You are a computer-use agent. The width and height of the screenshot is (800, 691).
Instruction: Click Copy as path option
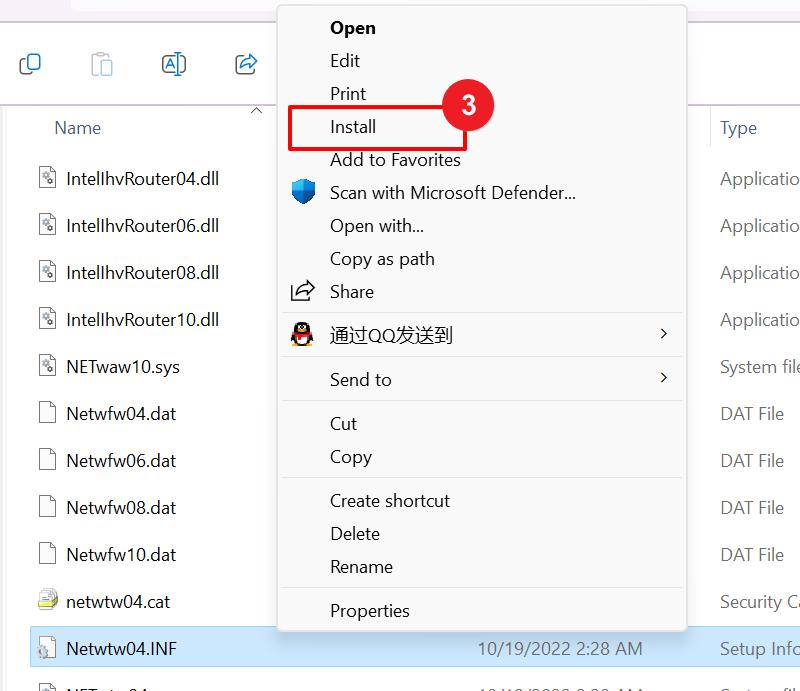382,259
